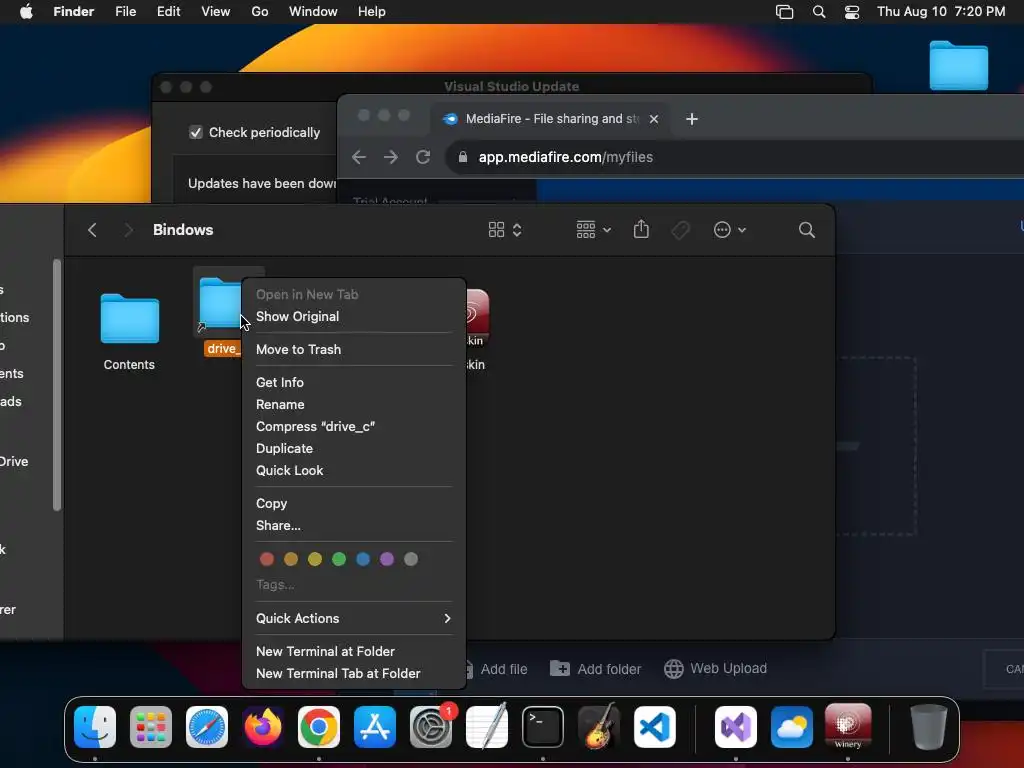Screen dimensions: 1024x768
Task: Open the Apple menu
Action: [26, 12]
